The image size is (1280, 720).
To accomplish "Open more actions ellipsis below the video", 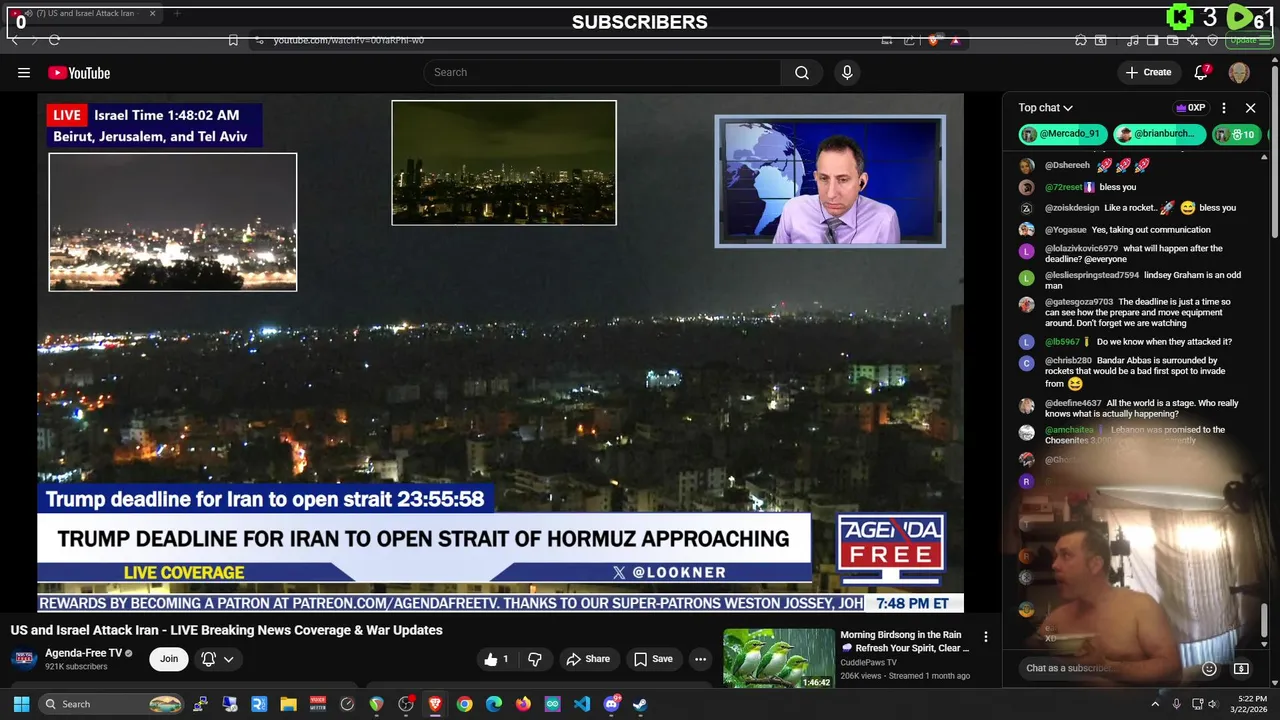I will 701,659.
